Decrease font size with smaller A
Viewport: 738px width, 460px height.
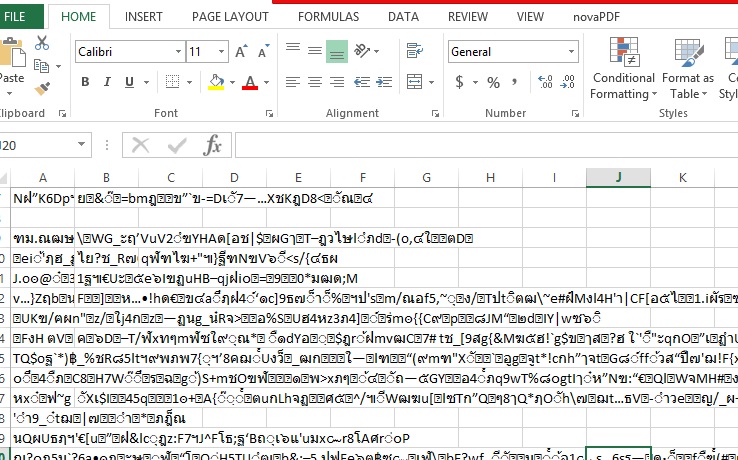[263, 51]
